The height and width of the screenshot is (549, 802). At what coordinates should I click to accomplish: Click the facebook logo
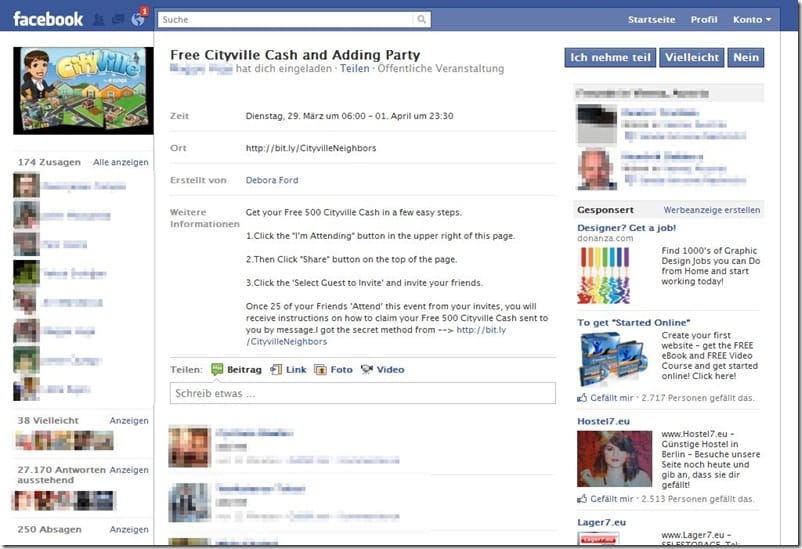point(48,19)
